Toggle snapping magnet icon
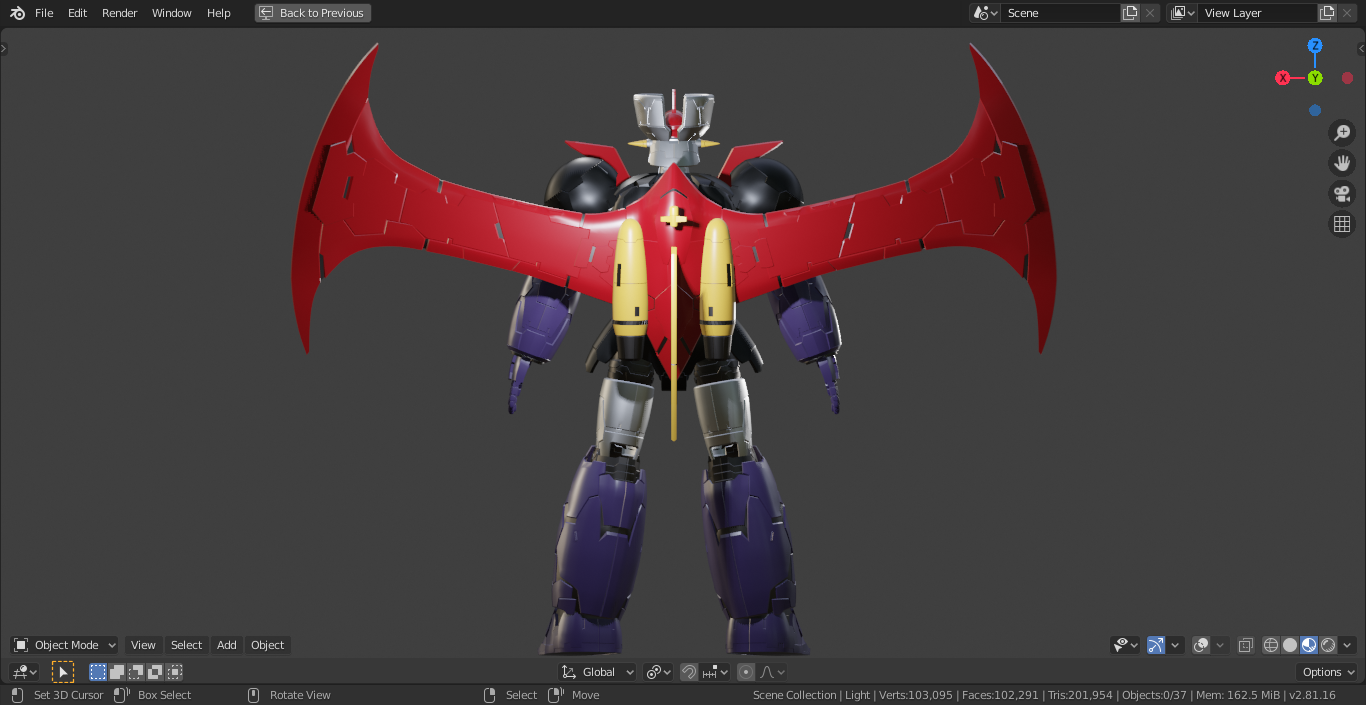 click(x=689, y=672)
